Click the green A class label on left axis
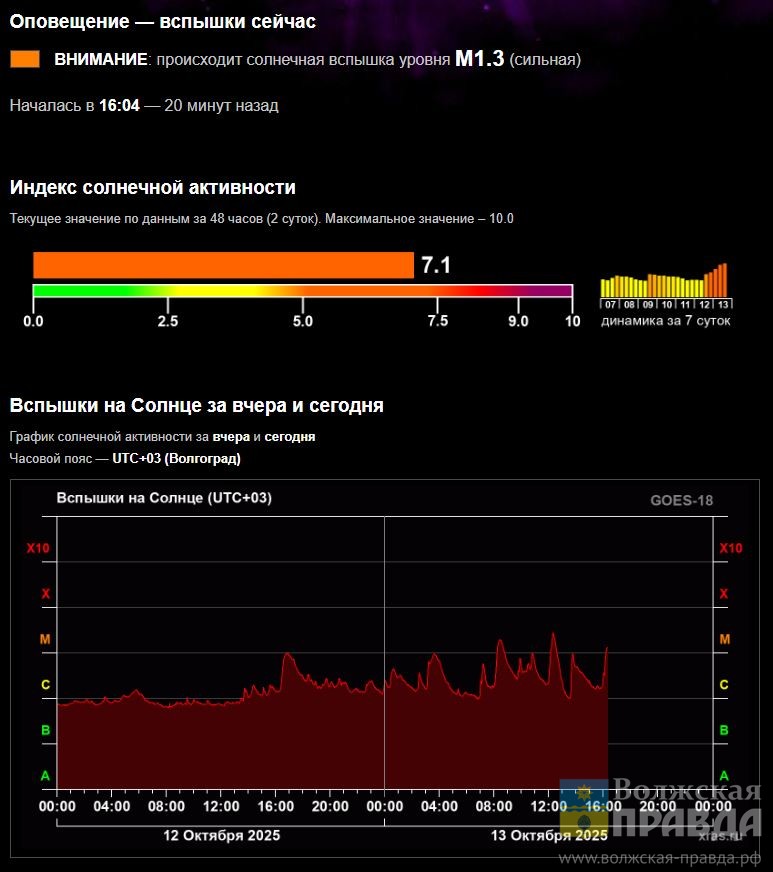This screenshot has width=773, height=872. click(45, 776)
